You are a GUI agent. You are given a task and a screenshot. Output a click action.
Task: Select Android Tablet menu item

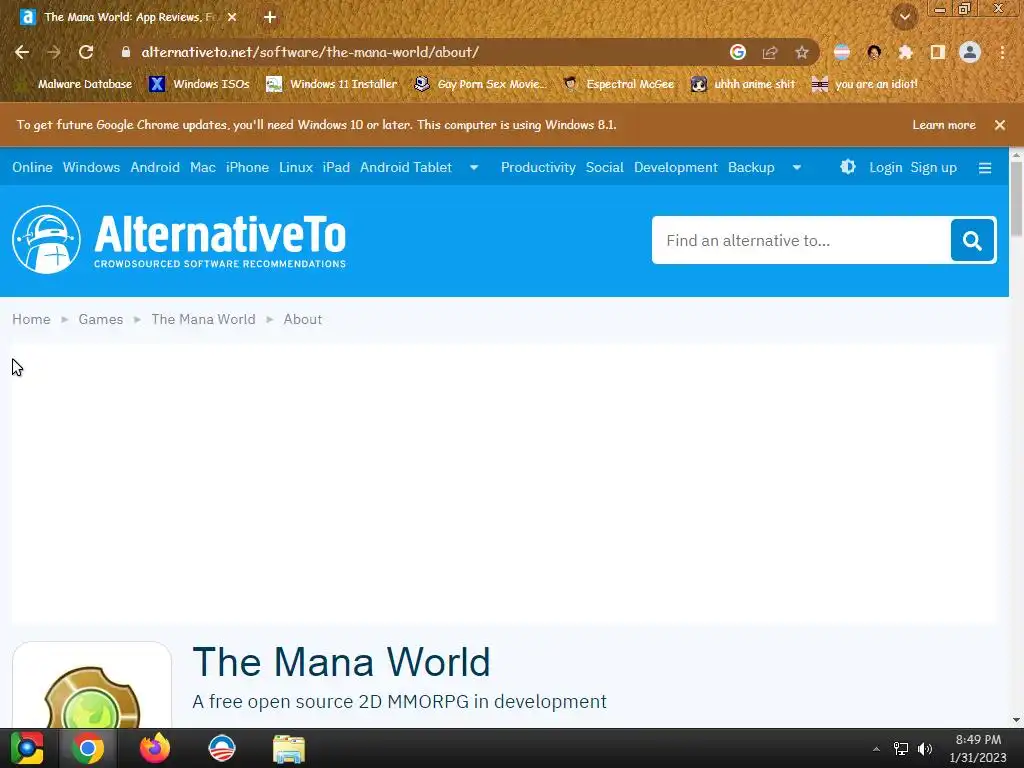tap(406, 167)
